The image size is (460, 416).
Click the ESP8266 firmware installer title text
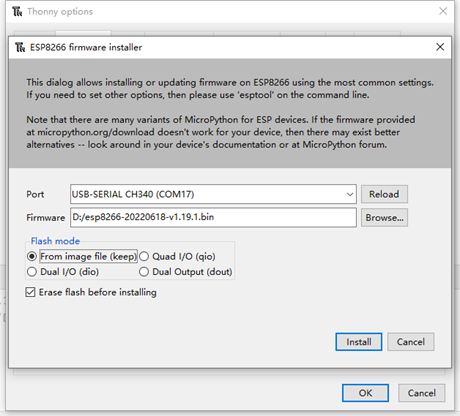click(86, 47)
